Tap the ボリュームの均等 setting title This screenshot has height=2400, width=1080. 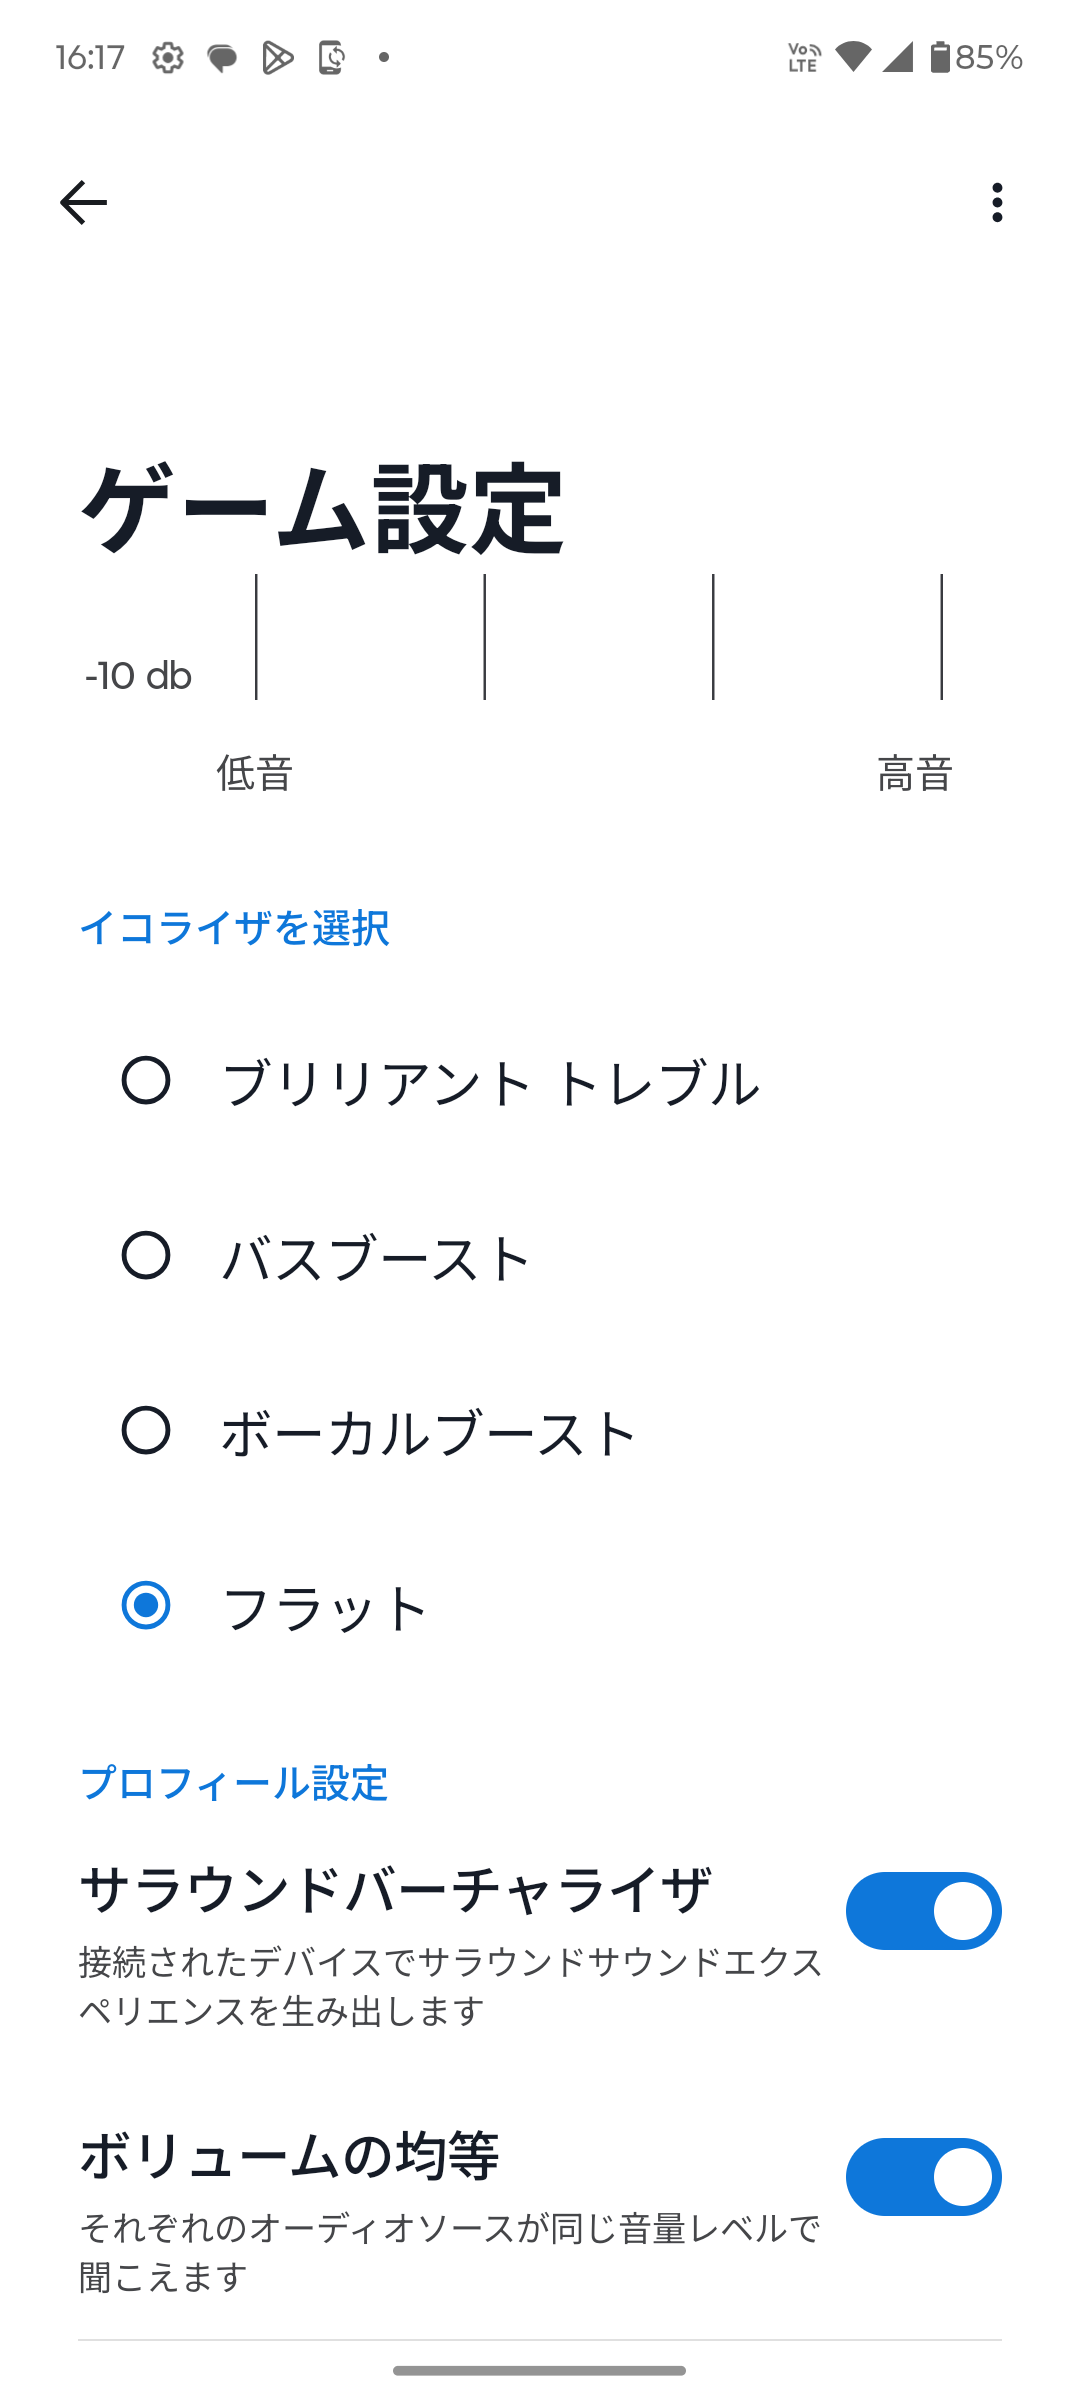pyautogui.click(x=289, y=2155)
